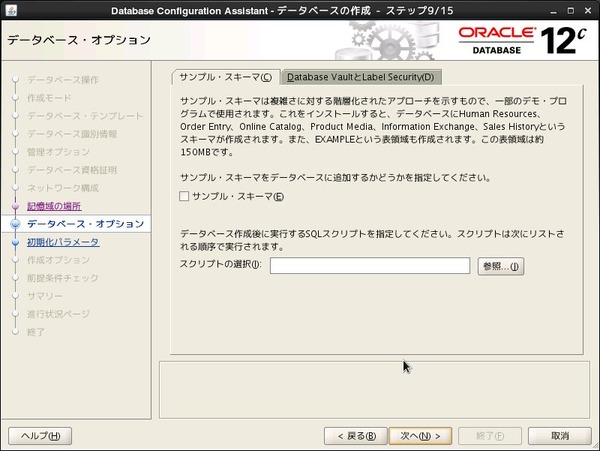The width and height of the screenshot is (600, 451).
Task: Click the 進行状況ページ step label
Action: [58, 314]
